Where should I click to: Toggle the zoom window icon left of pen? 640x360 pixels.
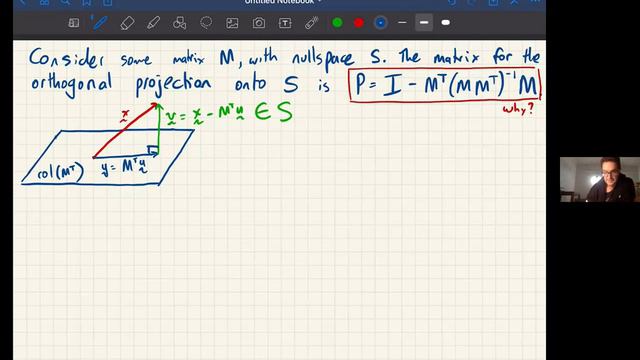(74, 23)
